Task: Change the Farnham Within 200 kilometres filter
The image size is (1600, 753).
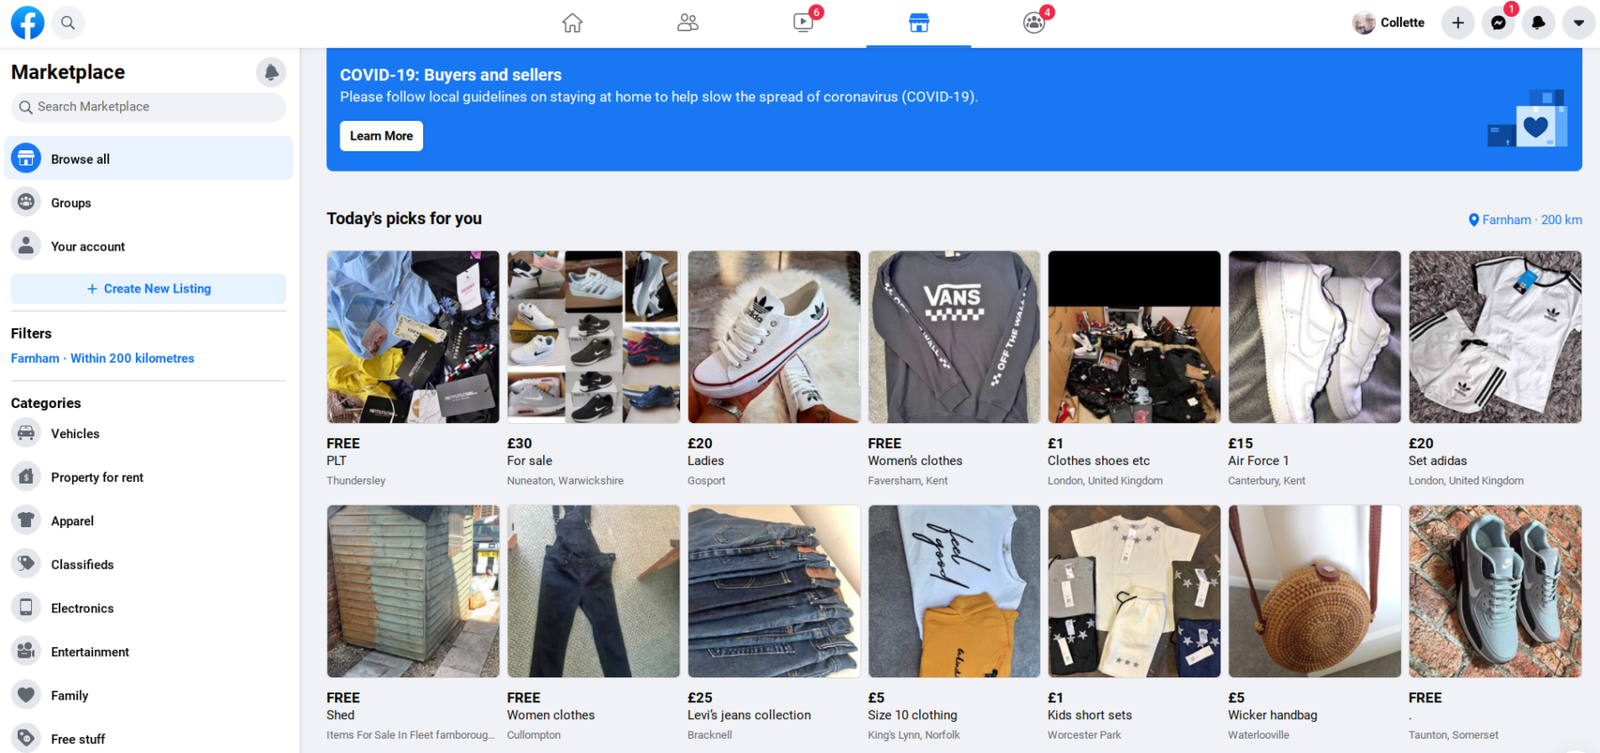Action: [x=103, y=358]
